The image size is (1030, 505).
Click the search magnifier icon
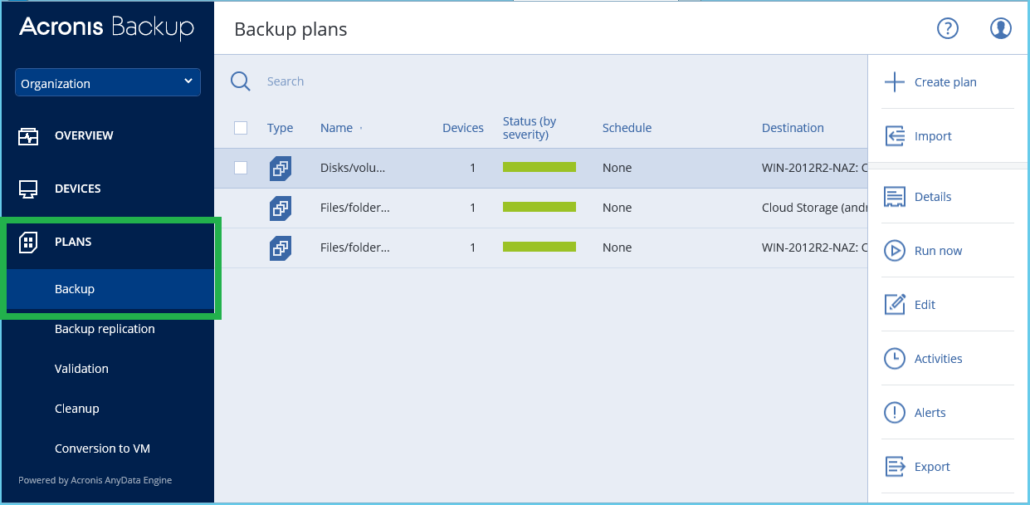(240, 81)
